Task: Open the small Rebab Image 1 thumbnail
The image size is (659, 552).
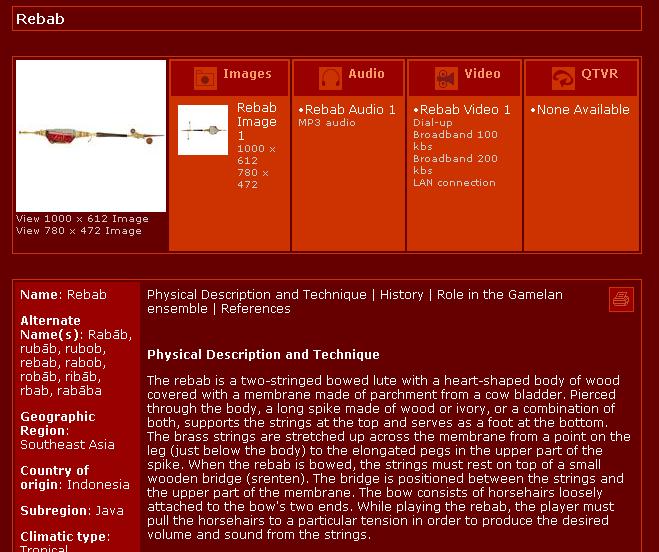Action: 203,130
